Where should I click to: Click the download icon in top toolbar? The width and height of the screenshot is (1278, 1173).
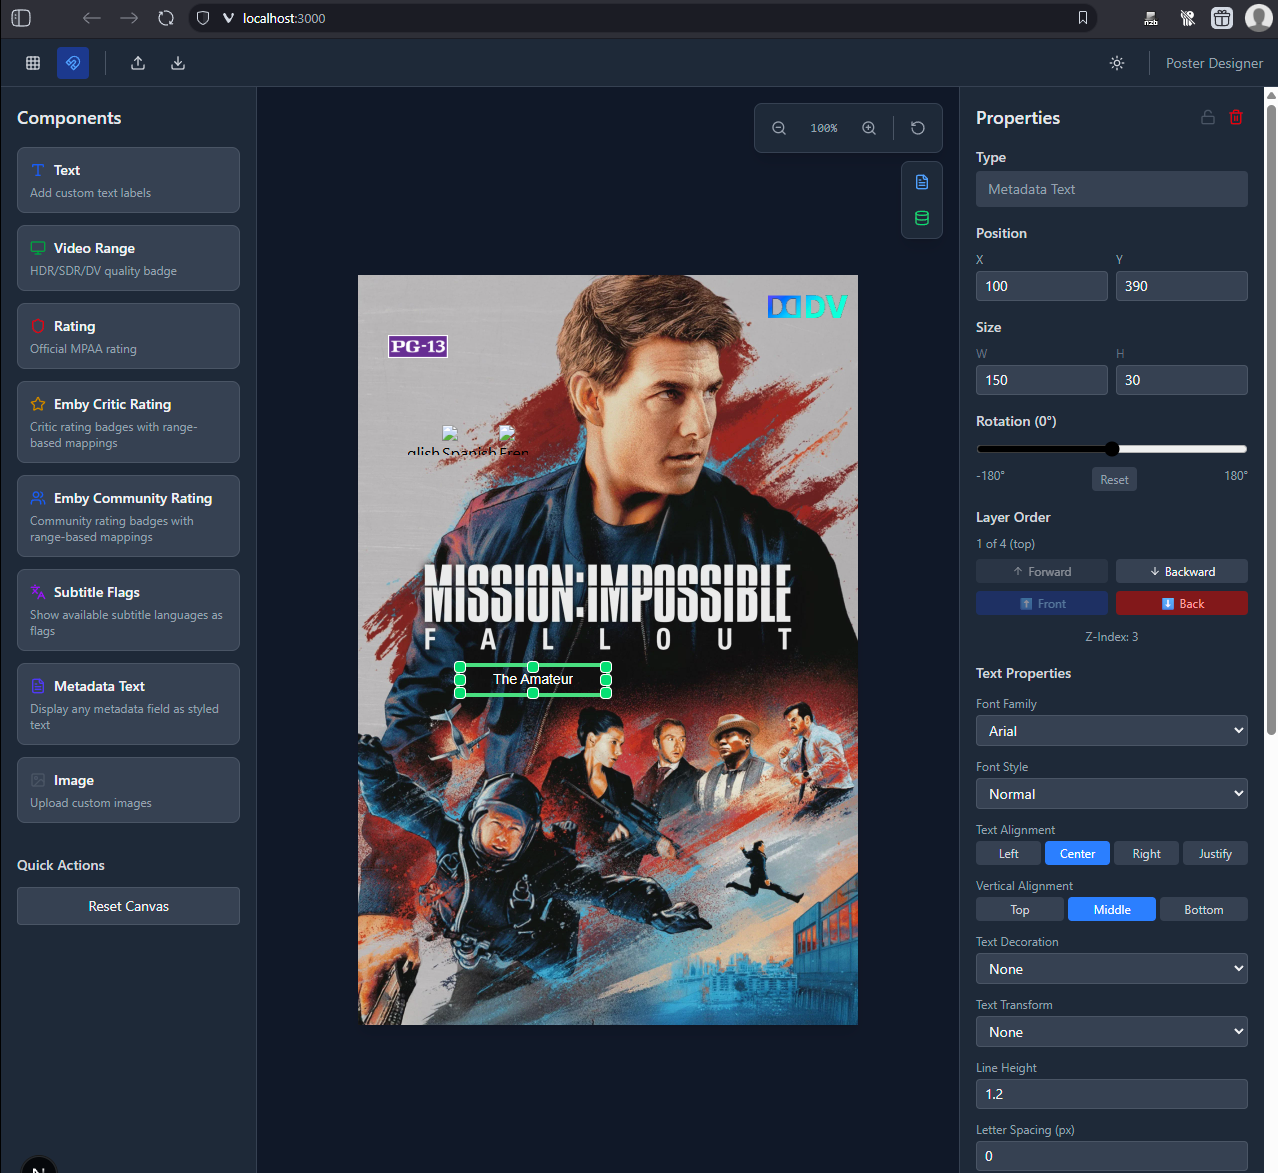click(x=178, y=63)
